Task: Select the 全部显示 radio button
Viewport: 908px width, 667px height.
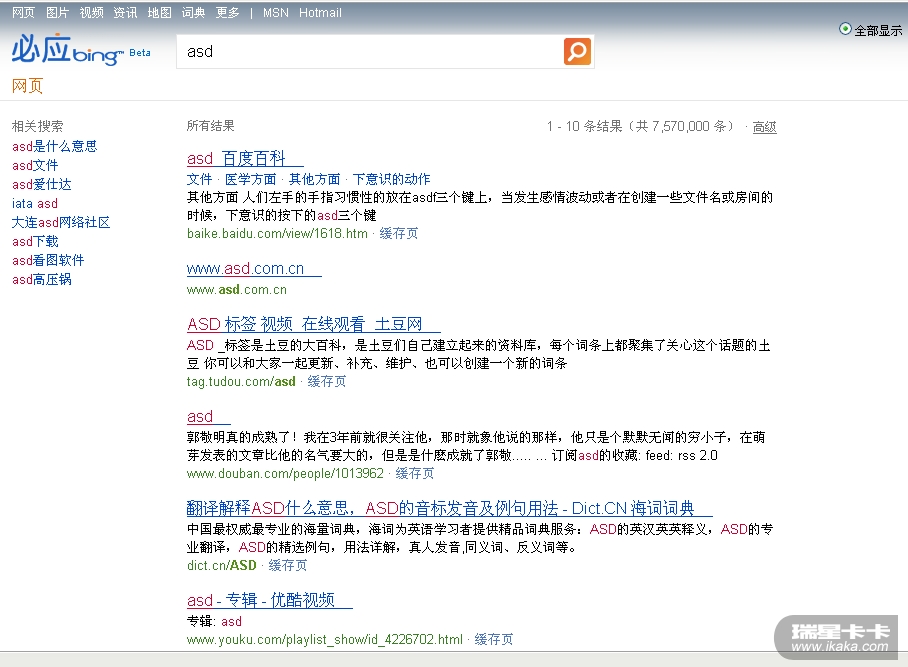Action: (845, 29)
